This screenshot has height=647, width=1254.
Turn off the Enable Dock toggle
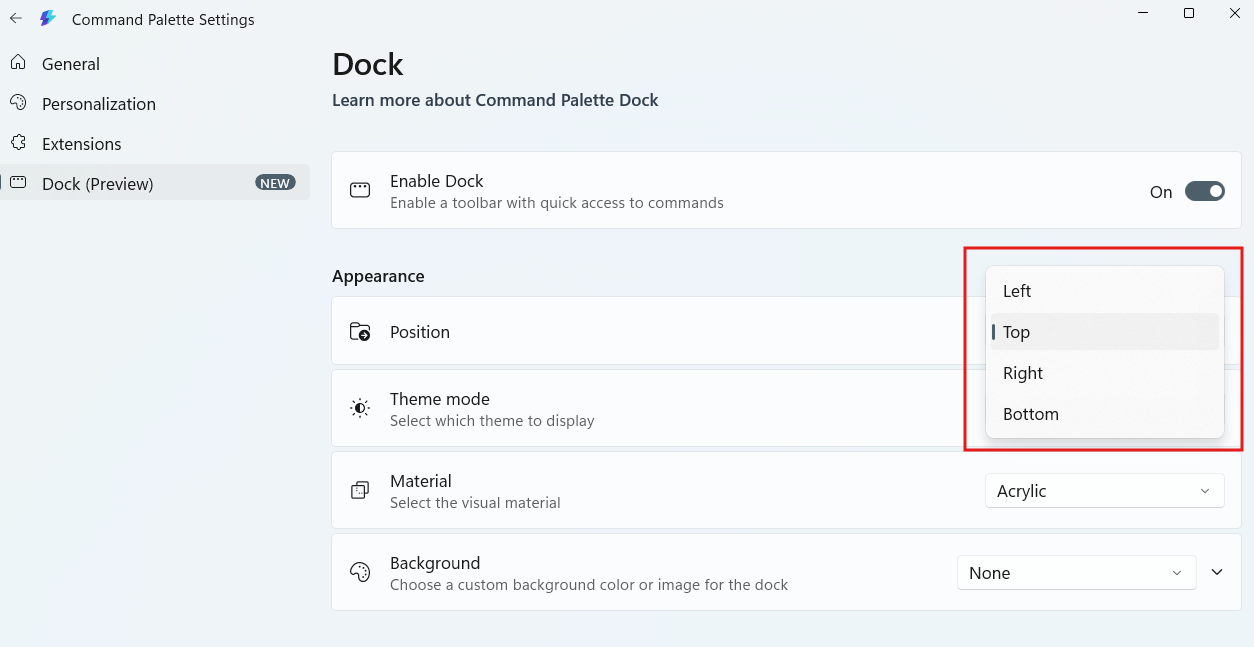point(1205,190)
